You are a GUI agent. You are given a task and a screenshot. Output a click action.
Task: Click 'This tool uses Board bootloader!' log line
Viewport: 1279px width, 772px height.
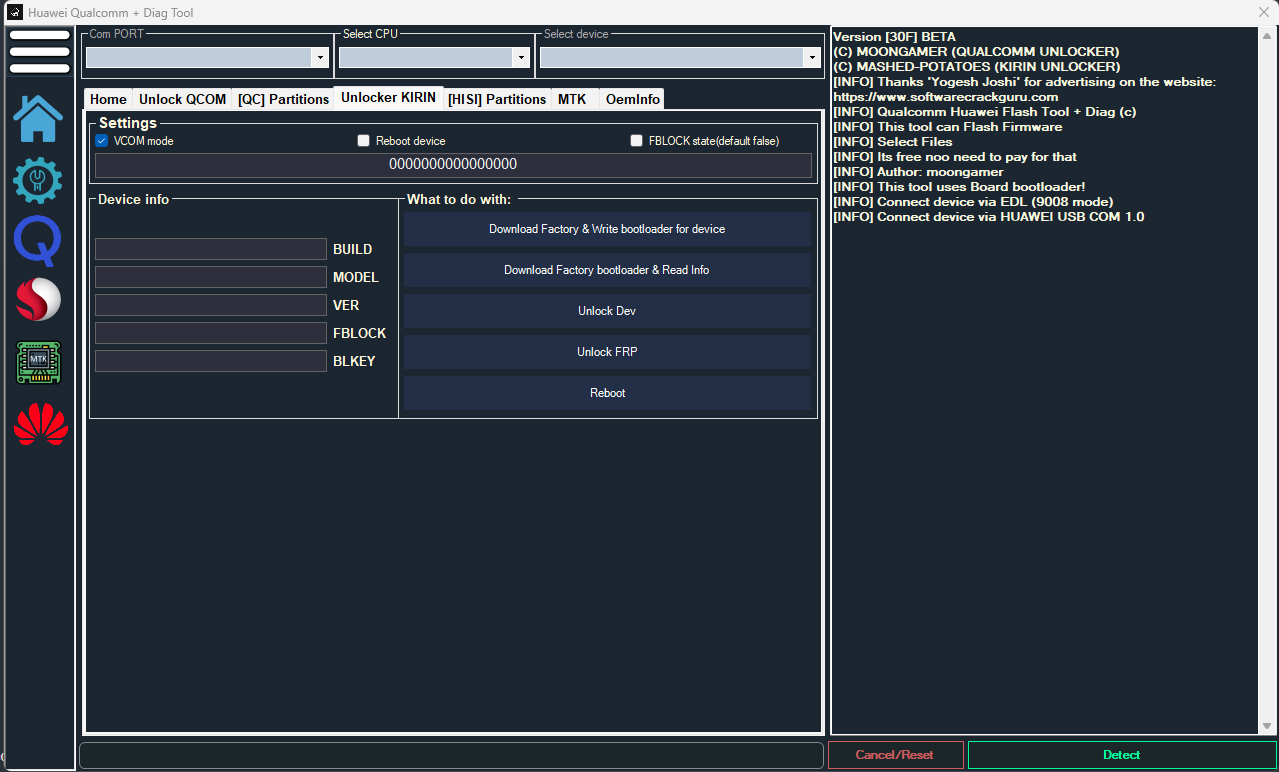pyautogui.click(x=959, y=187)
